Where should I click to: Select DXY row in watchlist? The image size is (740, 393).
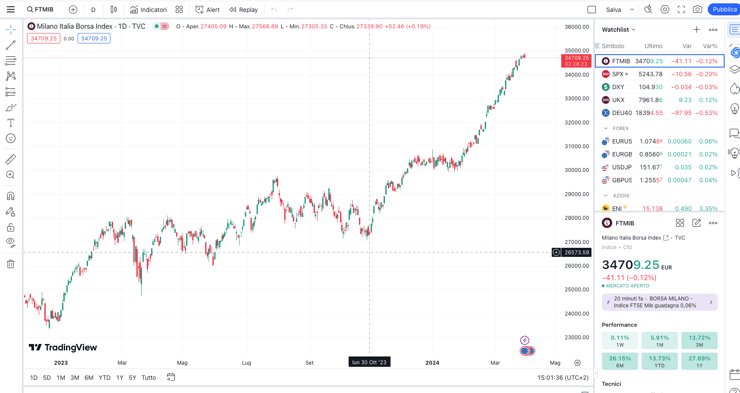[x=660, y=87]
